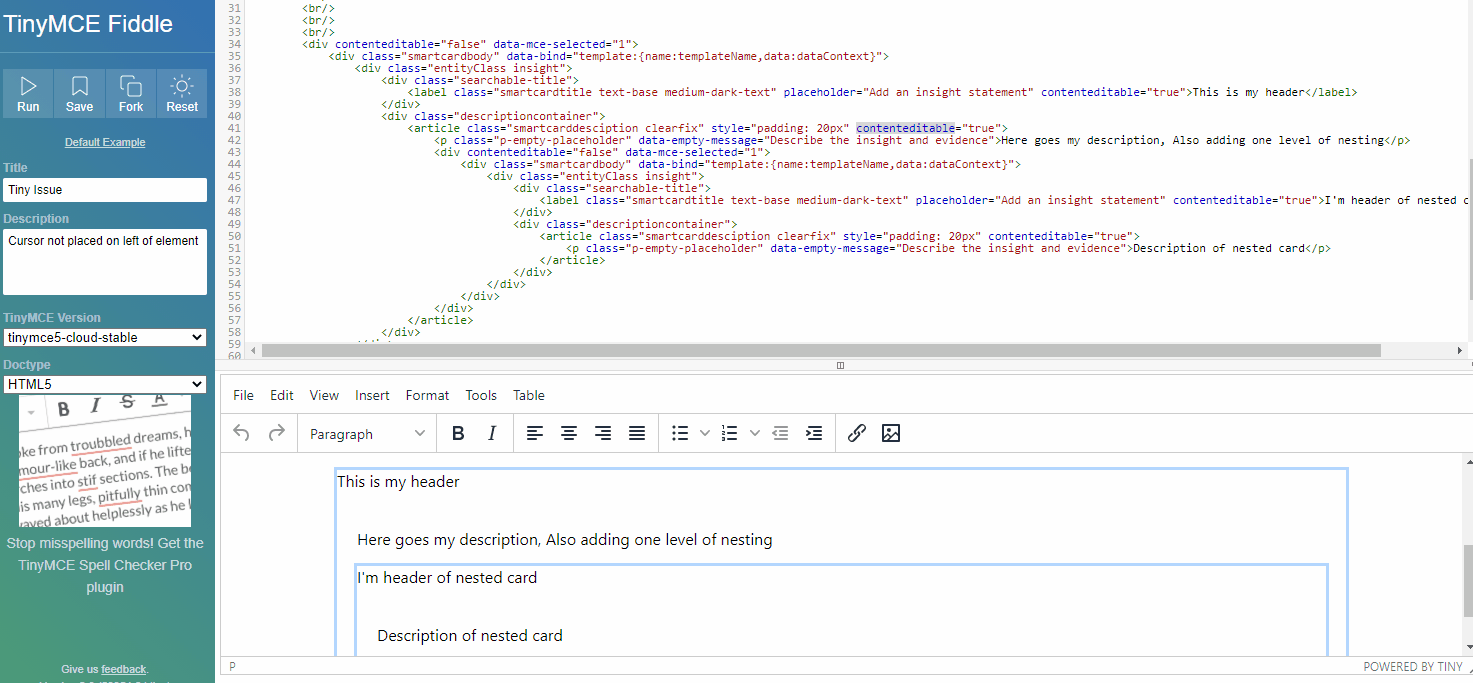Open the Tools menu
Viewport: 1473px width, 683px height.
point(481,395)
